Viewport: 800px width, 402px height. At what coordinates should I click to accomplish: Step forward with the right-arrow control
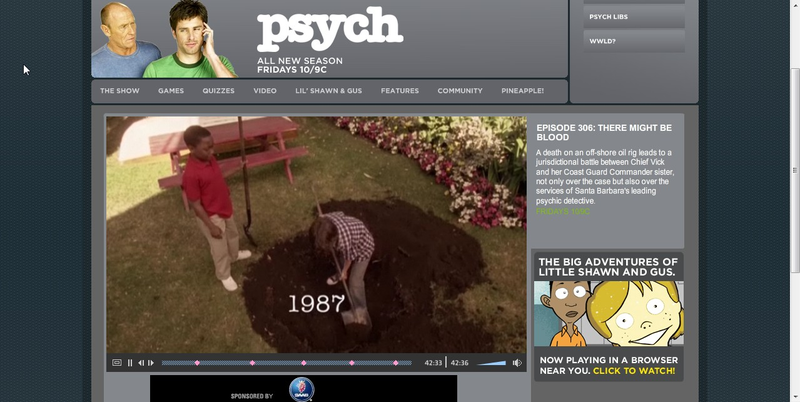[151, 363]
